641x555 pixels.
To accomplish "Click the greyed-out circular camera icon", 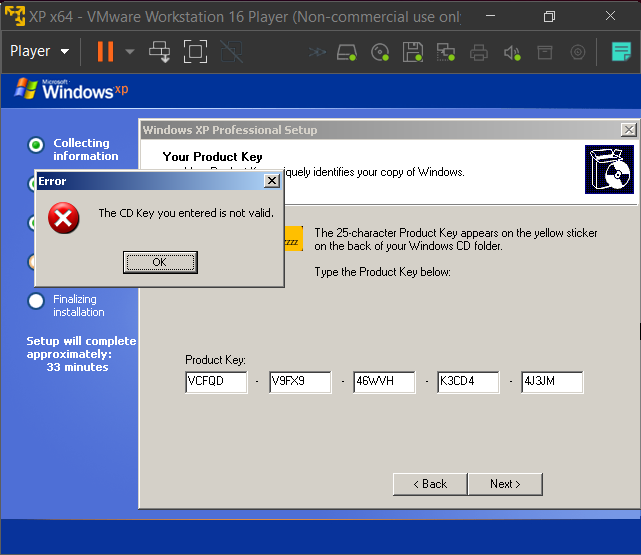I will pyautogui.click(x=578, y=52).
